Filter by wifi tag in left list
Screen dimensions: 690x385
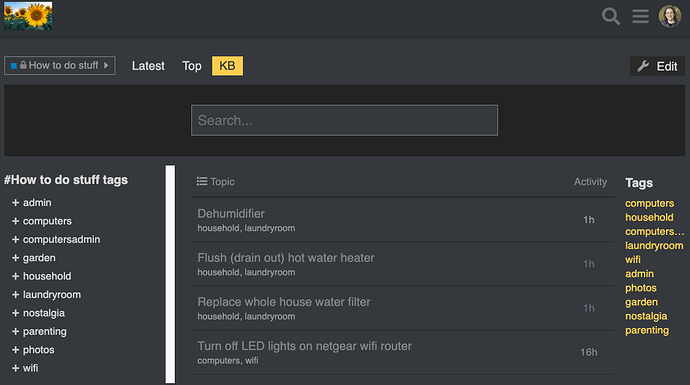point(30,368)
